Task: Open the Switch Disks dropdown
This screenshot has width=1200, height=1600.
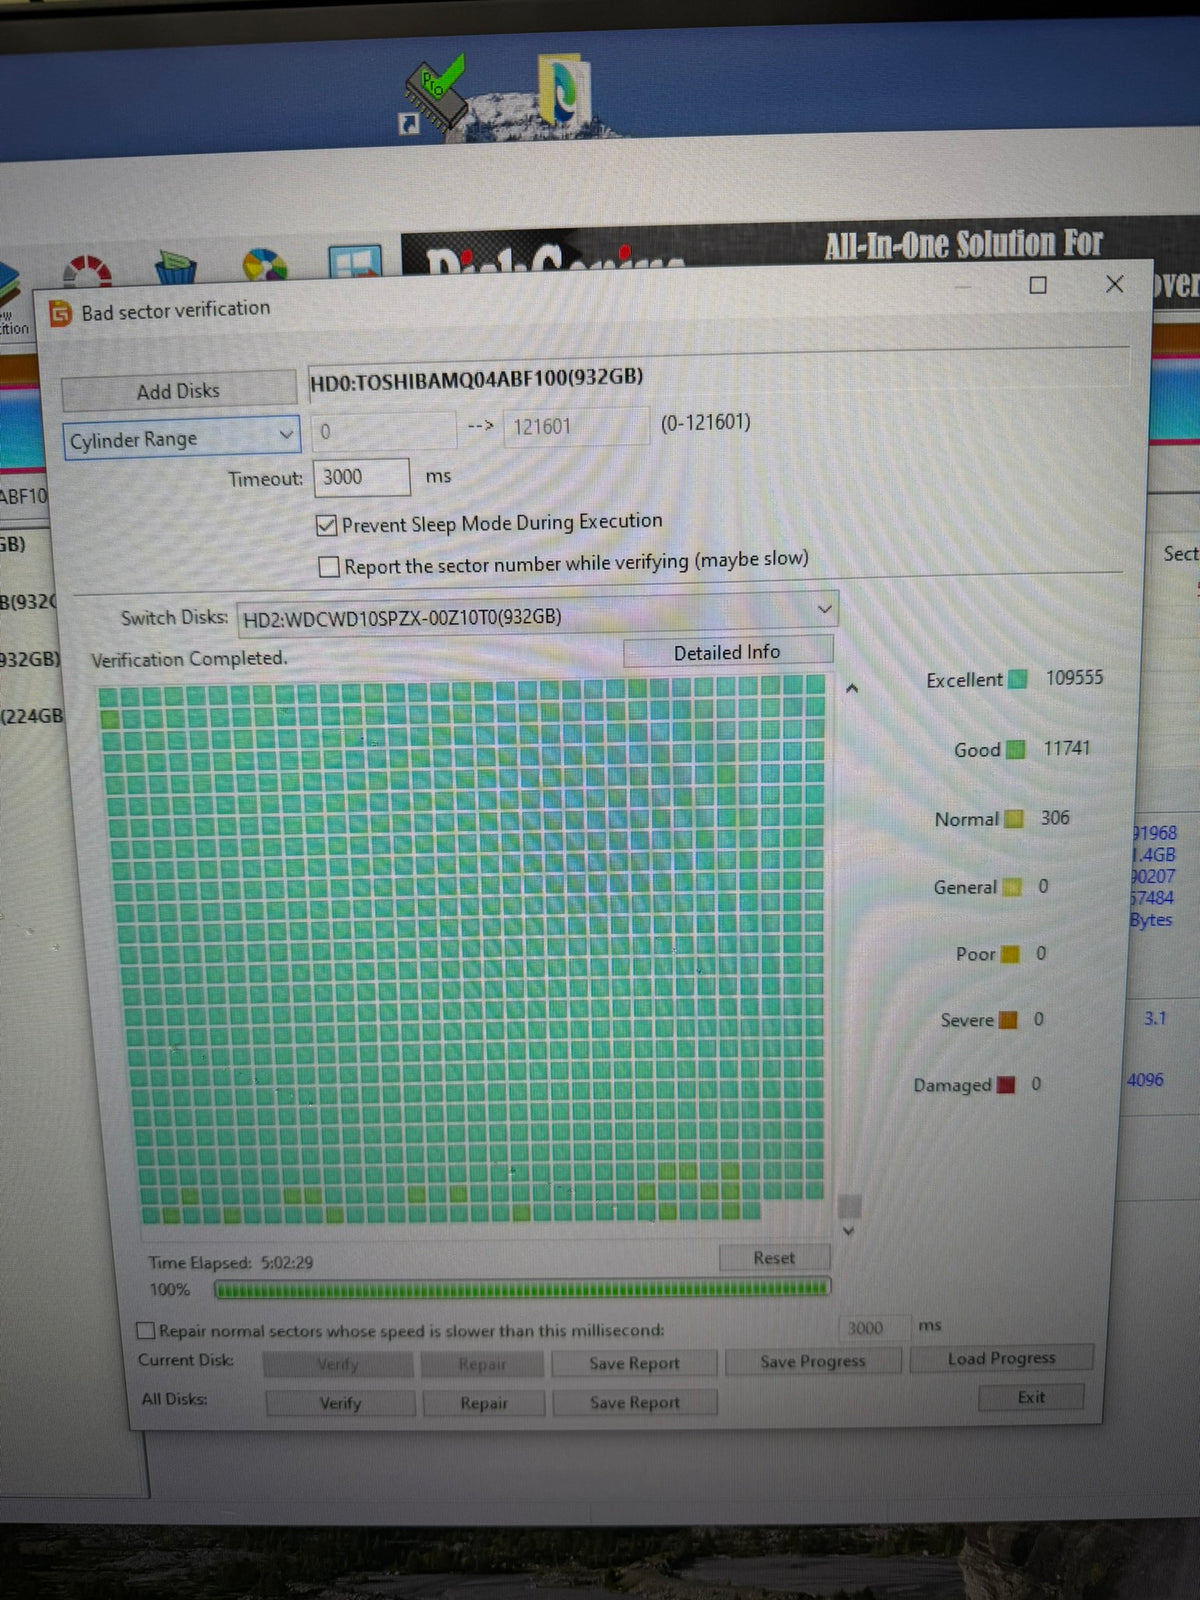Action: 537,615
